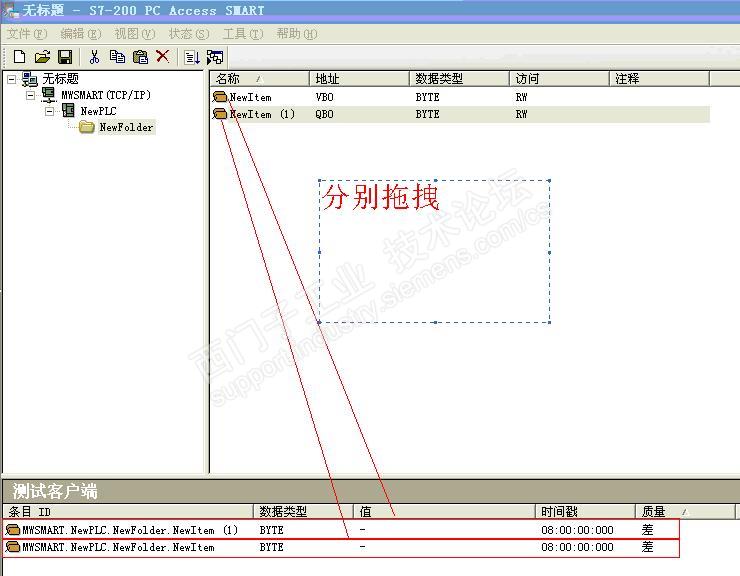Screen dimensions: 740x576
Task: Click the 测试客户端 panel title
Action: pos(55,491)
